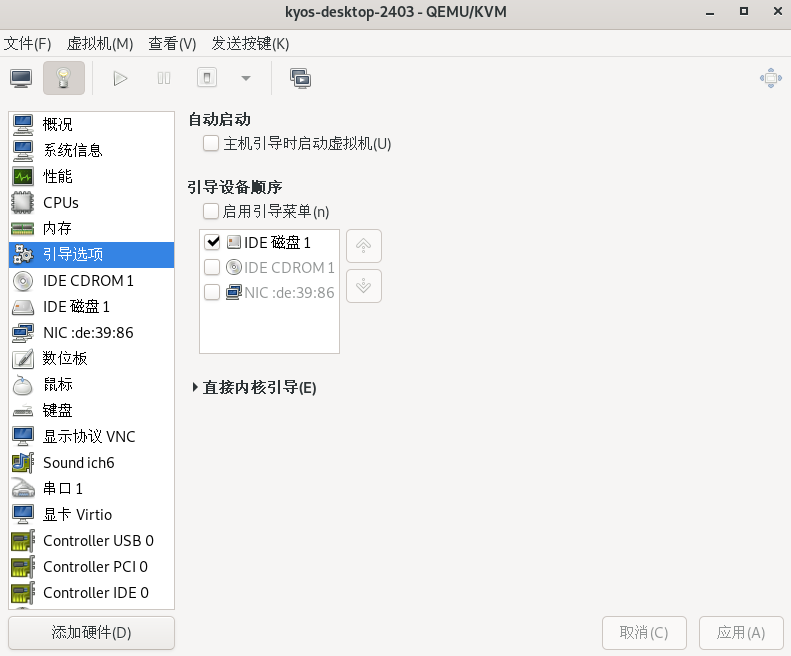The image size is (791, 656).
Task: Open 显卡 Virtio video settings
Action: coord(92,515)
